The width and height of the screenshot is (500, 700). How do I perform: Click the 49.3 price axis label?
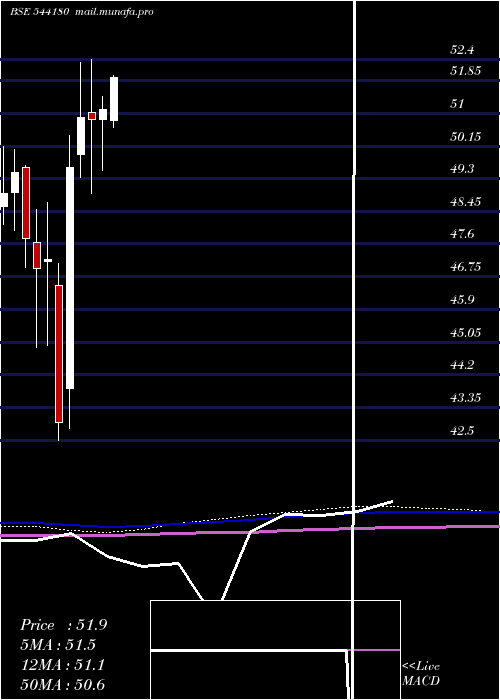click(462, 169)
